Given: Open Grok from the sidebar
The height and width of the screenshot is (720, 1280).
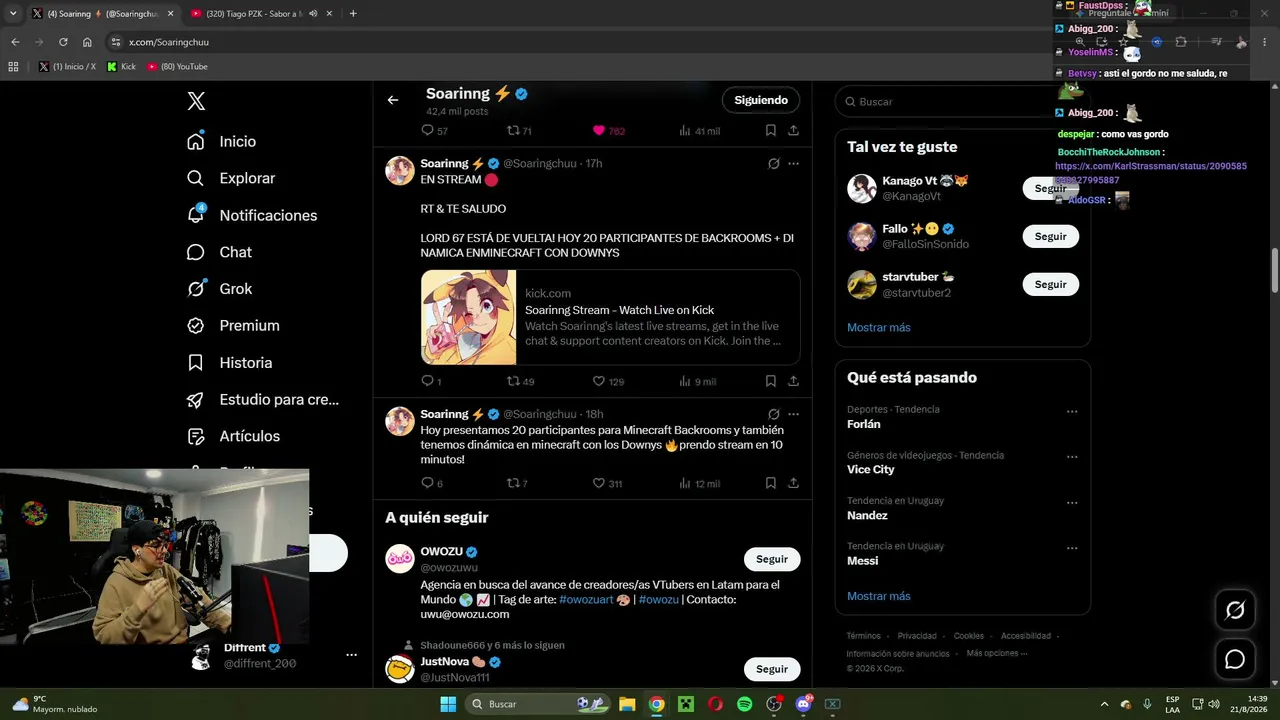Looking at the screenshot, I should [x=219, y=289].
